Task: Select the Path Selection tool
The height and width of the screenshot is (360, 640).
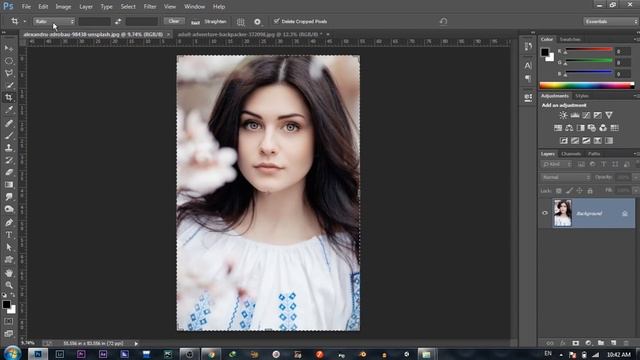Action: 9,247
